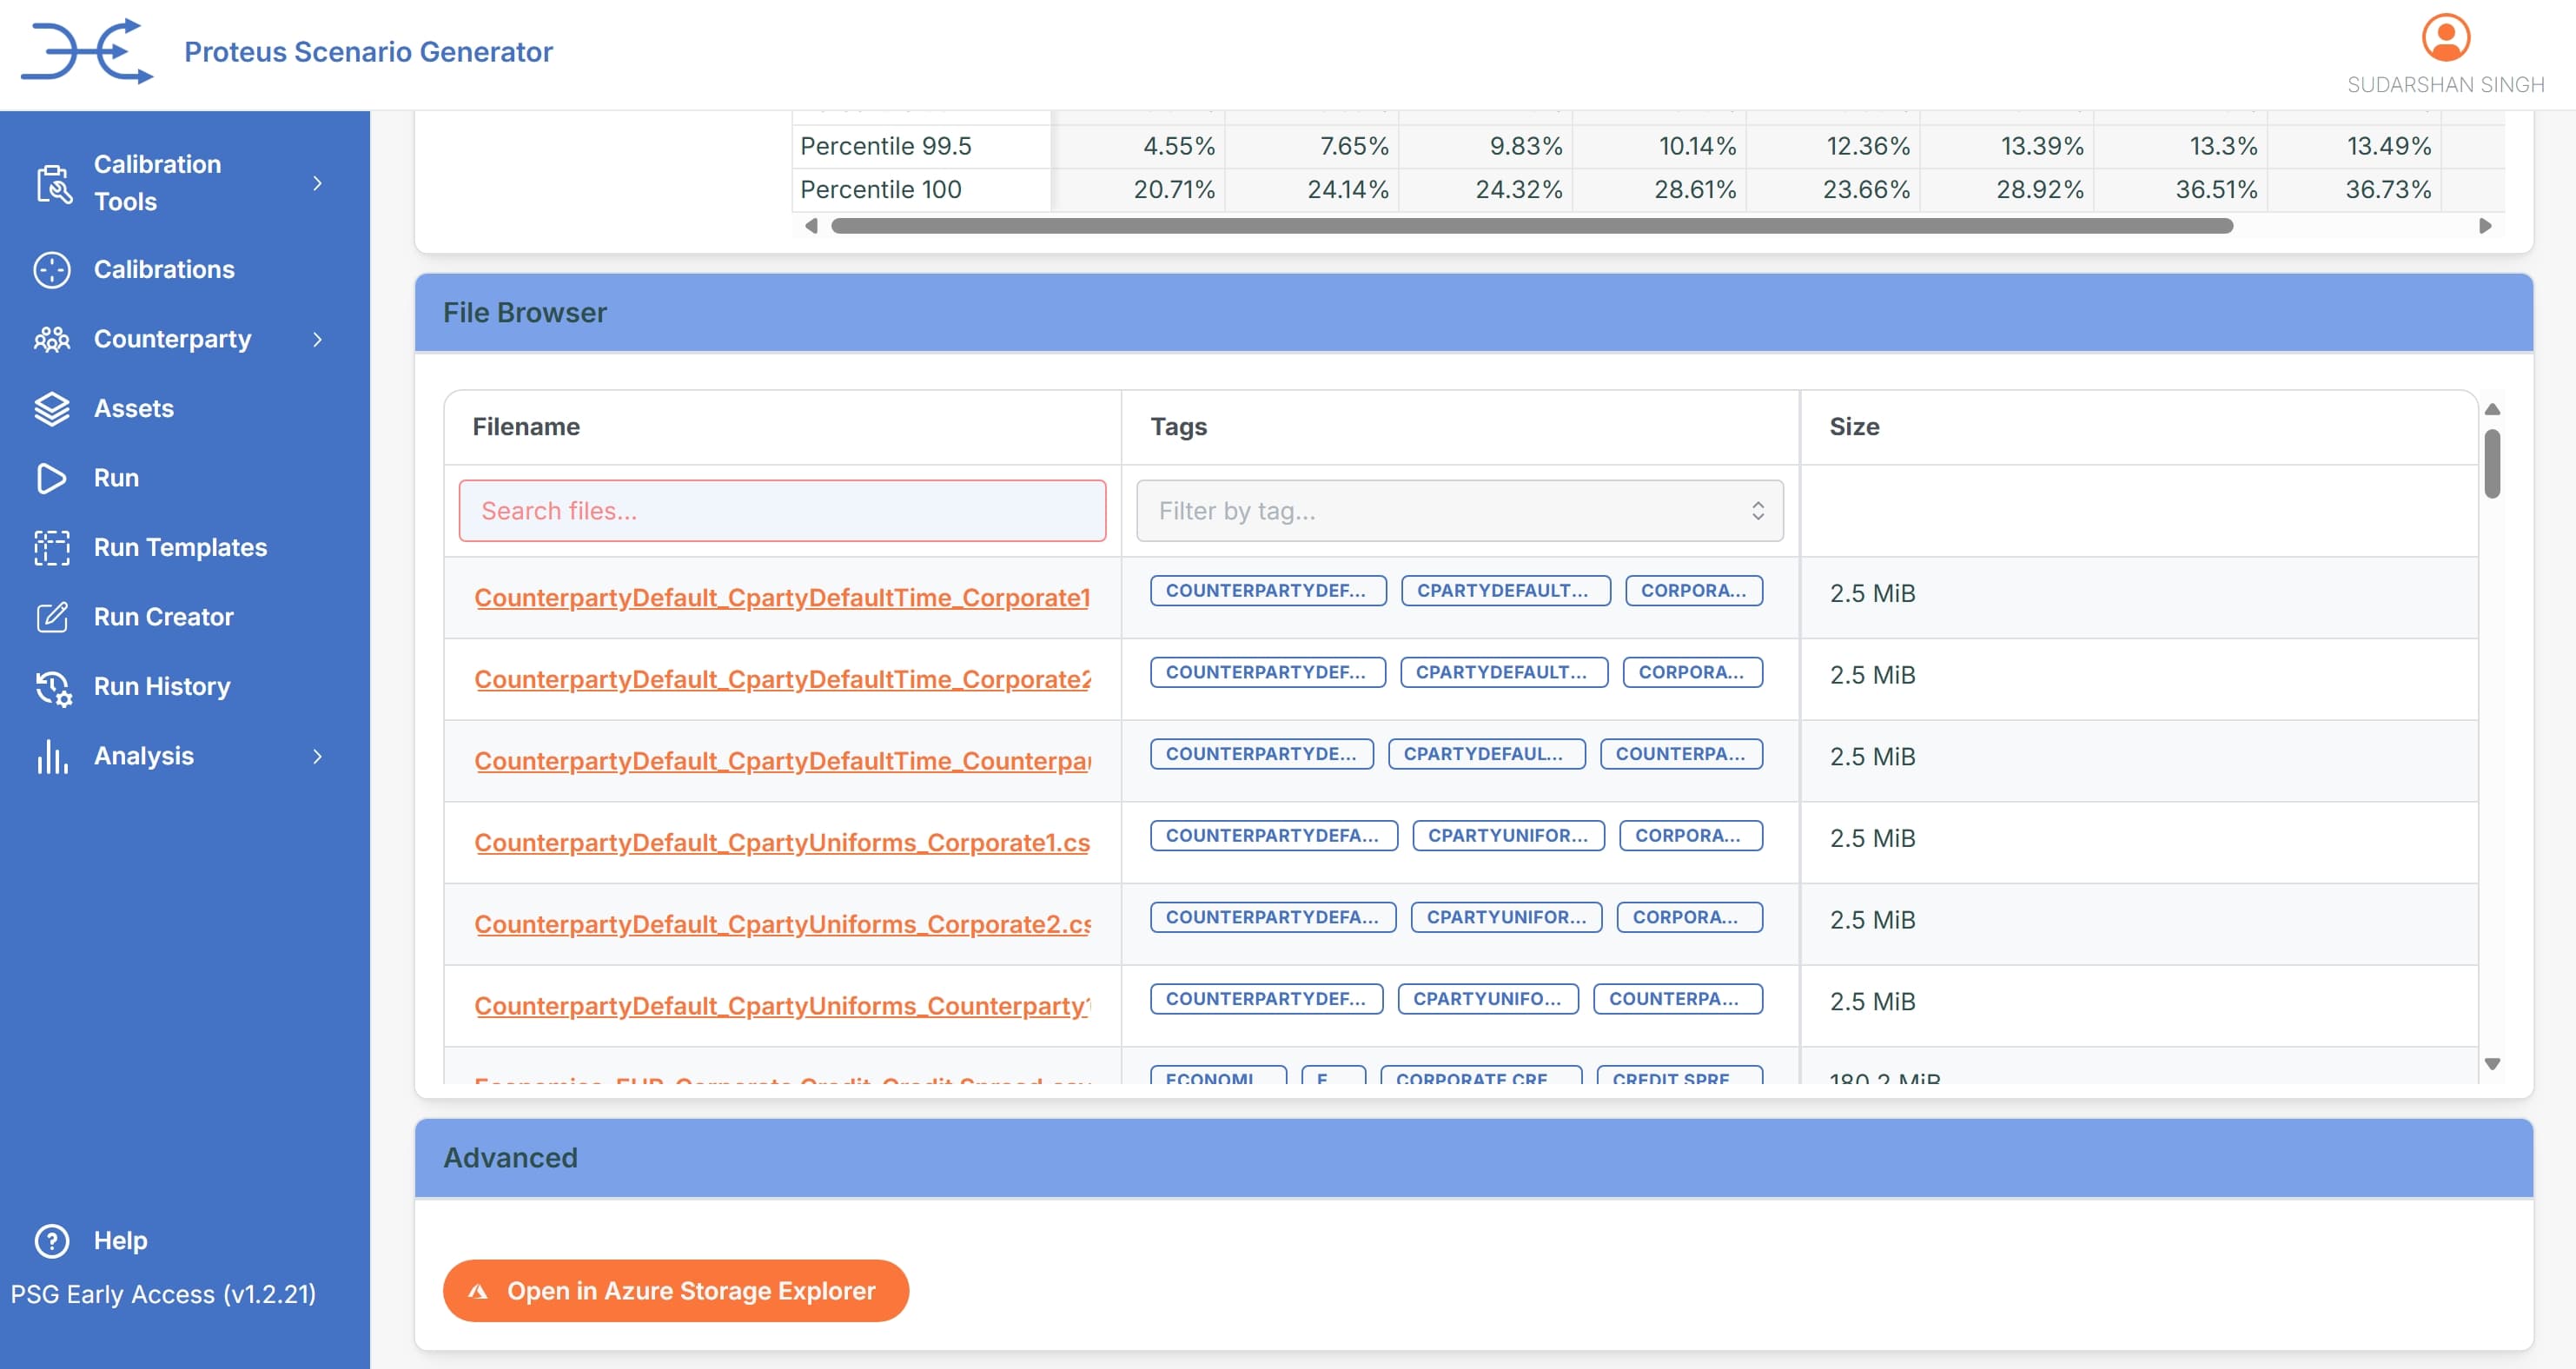Click the Assets layers icon

(52, 409)
